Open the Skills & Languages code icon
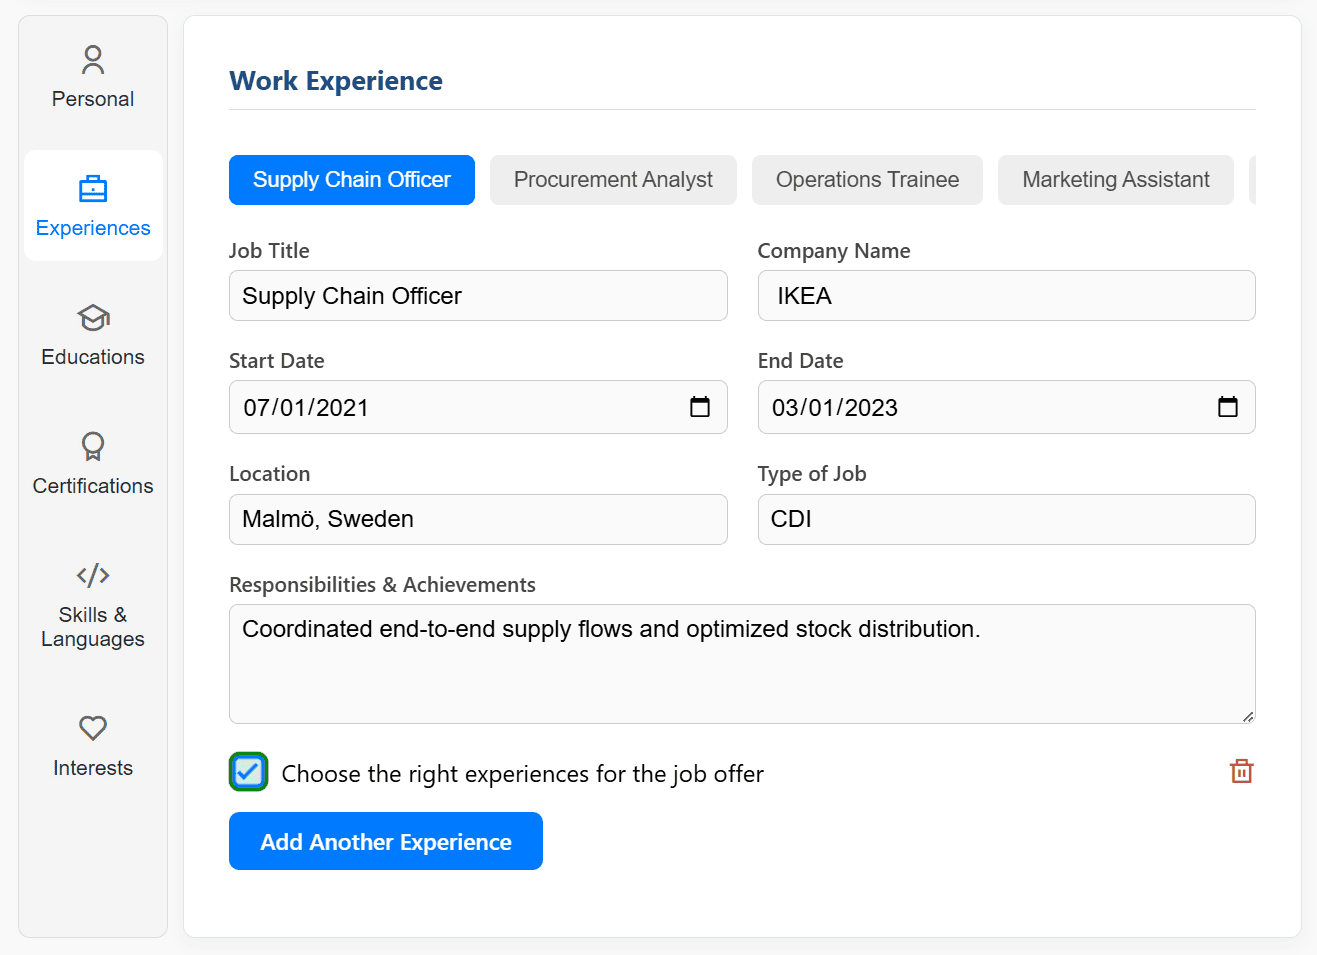 pos(92,575)
